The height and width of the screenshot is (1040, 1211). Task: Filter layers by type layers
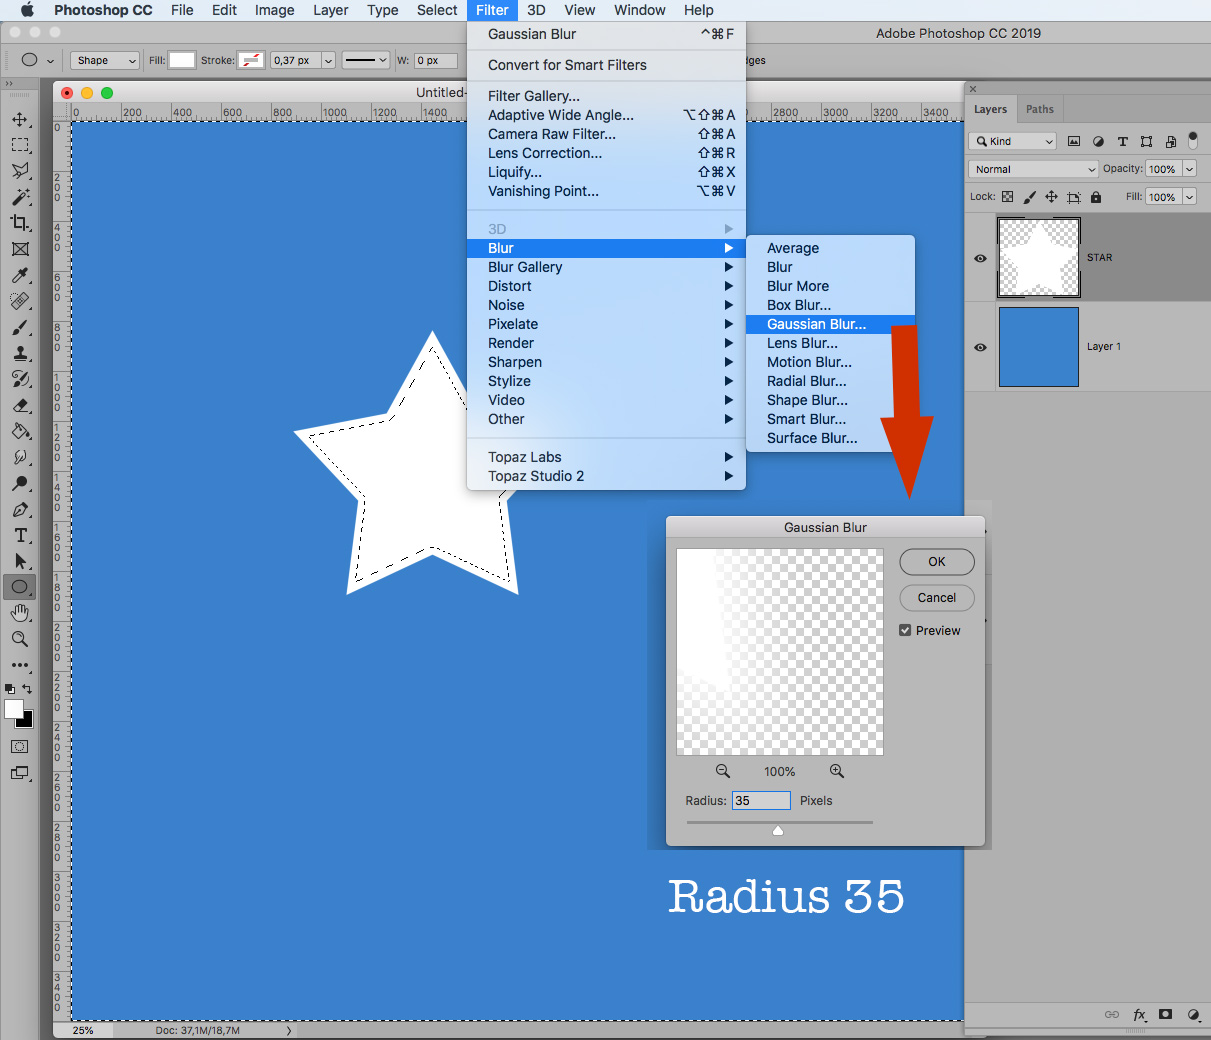pos(1122,141)
